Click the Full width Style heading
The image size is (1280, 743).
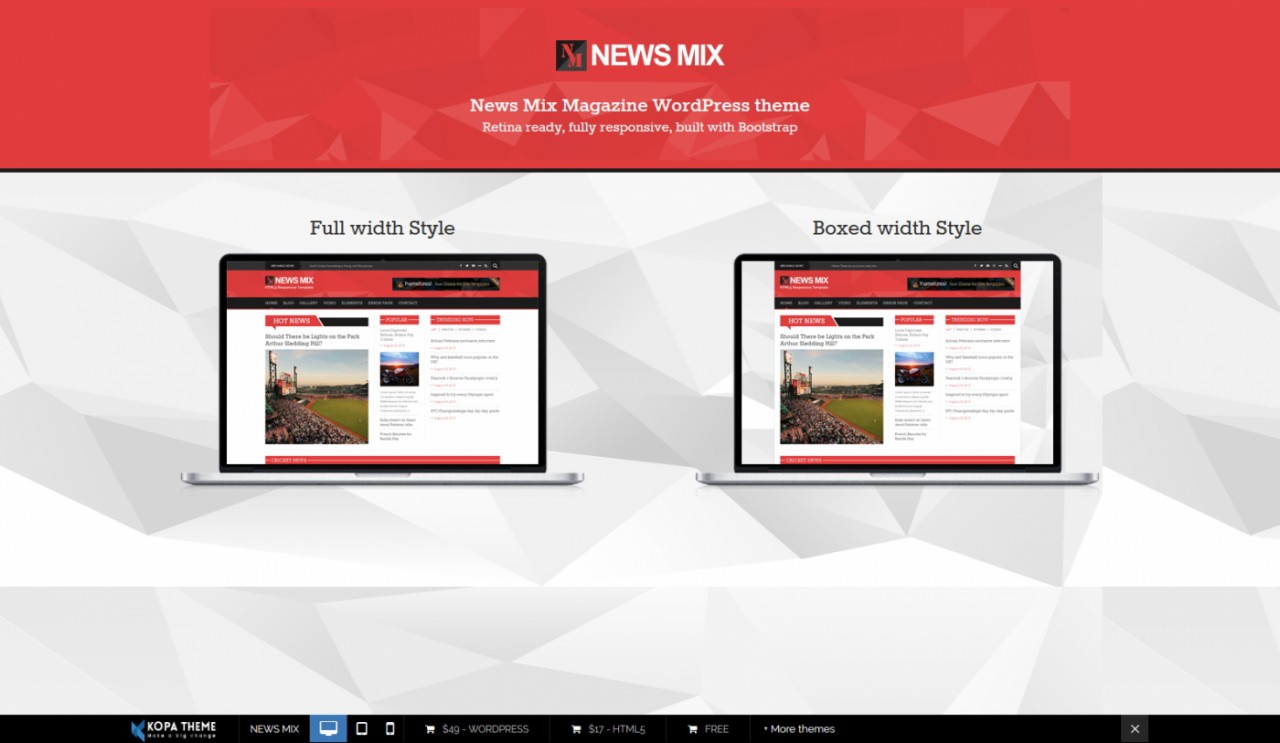tap(382, 228)
